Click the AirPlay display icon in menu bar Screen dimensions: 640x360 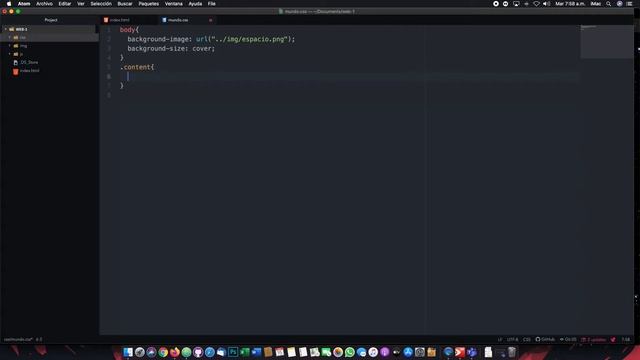pos(516,4)
